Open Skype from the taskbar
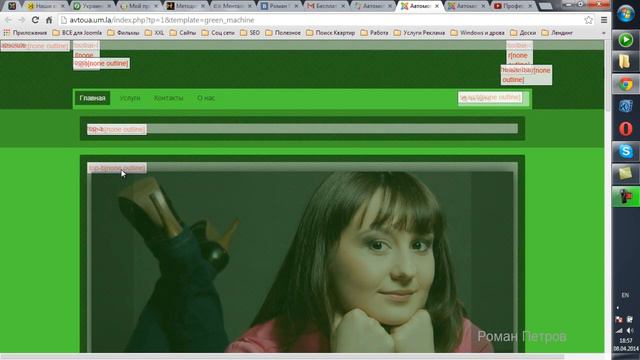Image resolution: width=640 pixels, height=360 pixels. pyautogui.click(x=626, y=151)
